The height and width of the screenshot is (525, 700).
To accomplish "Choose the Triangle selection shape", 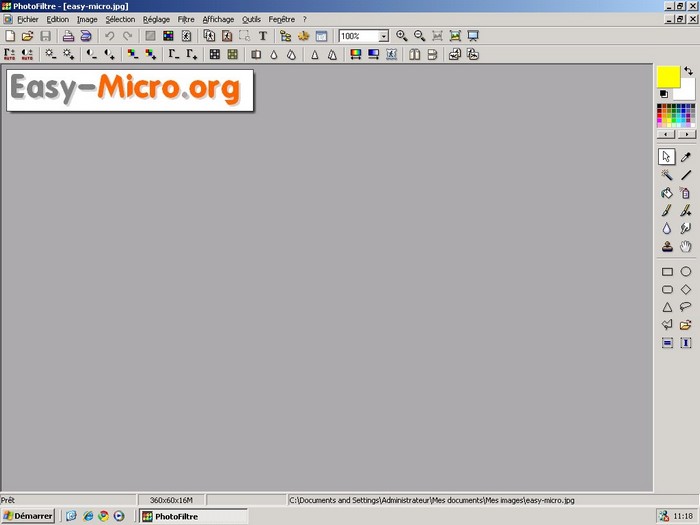I will pos(667,307).
